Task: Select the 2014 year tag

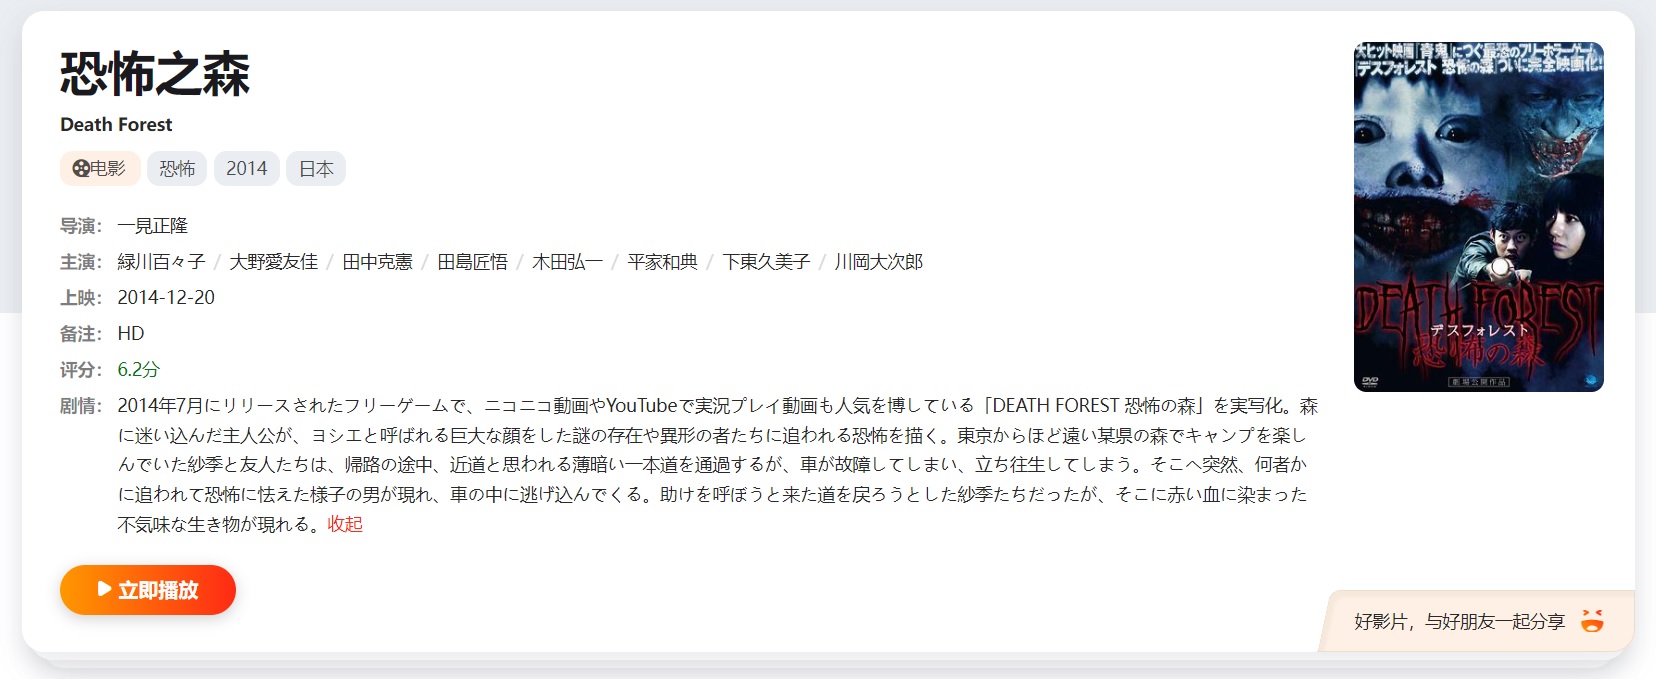Action: tap(246, 169)
